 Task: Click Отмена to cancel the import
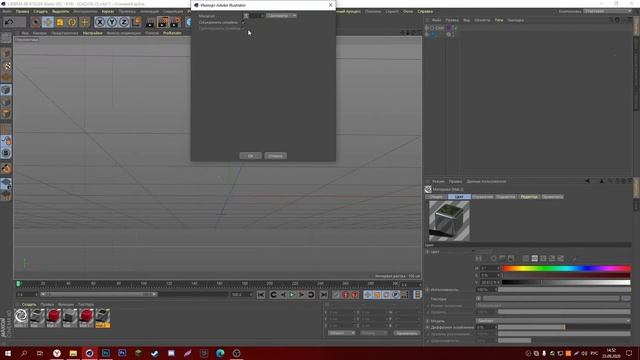click(x=276, y=156)
